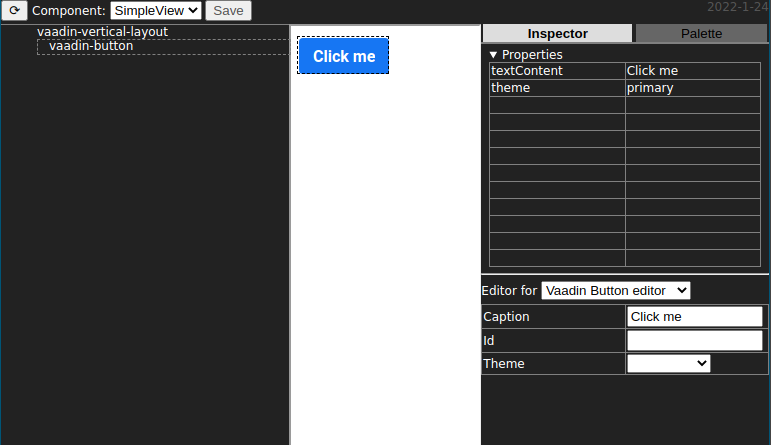Select the textContent property name cell

click(x=556, y=71)
